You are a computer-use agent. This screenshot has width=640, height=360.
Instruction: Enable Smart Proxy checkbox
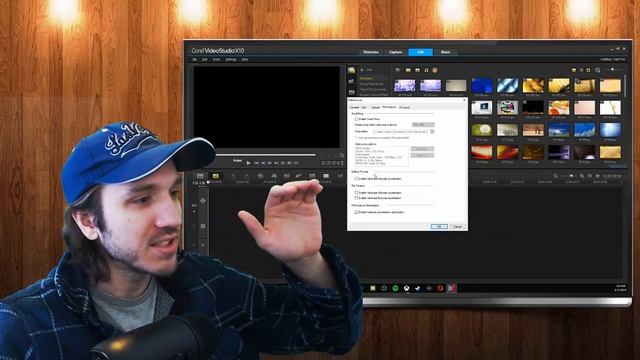(356, 119)
